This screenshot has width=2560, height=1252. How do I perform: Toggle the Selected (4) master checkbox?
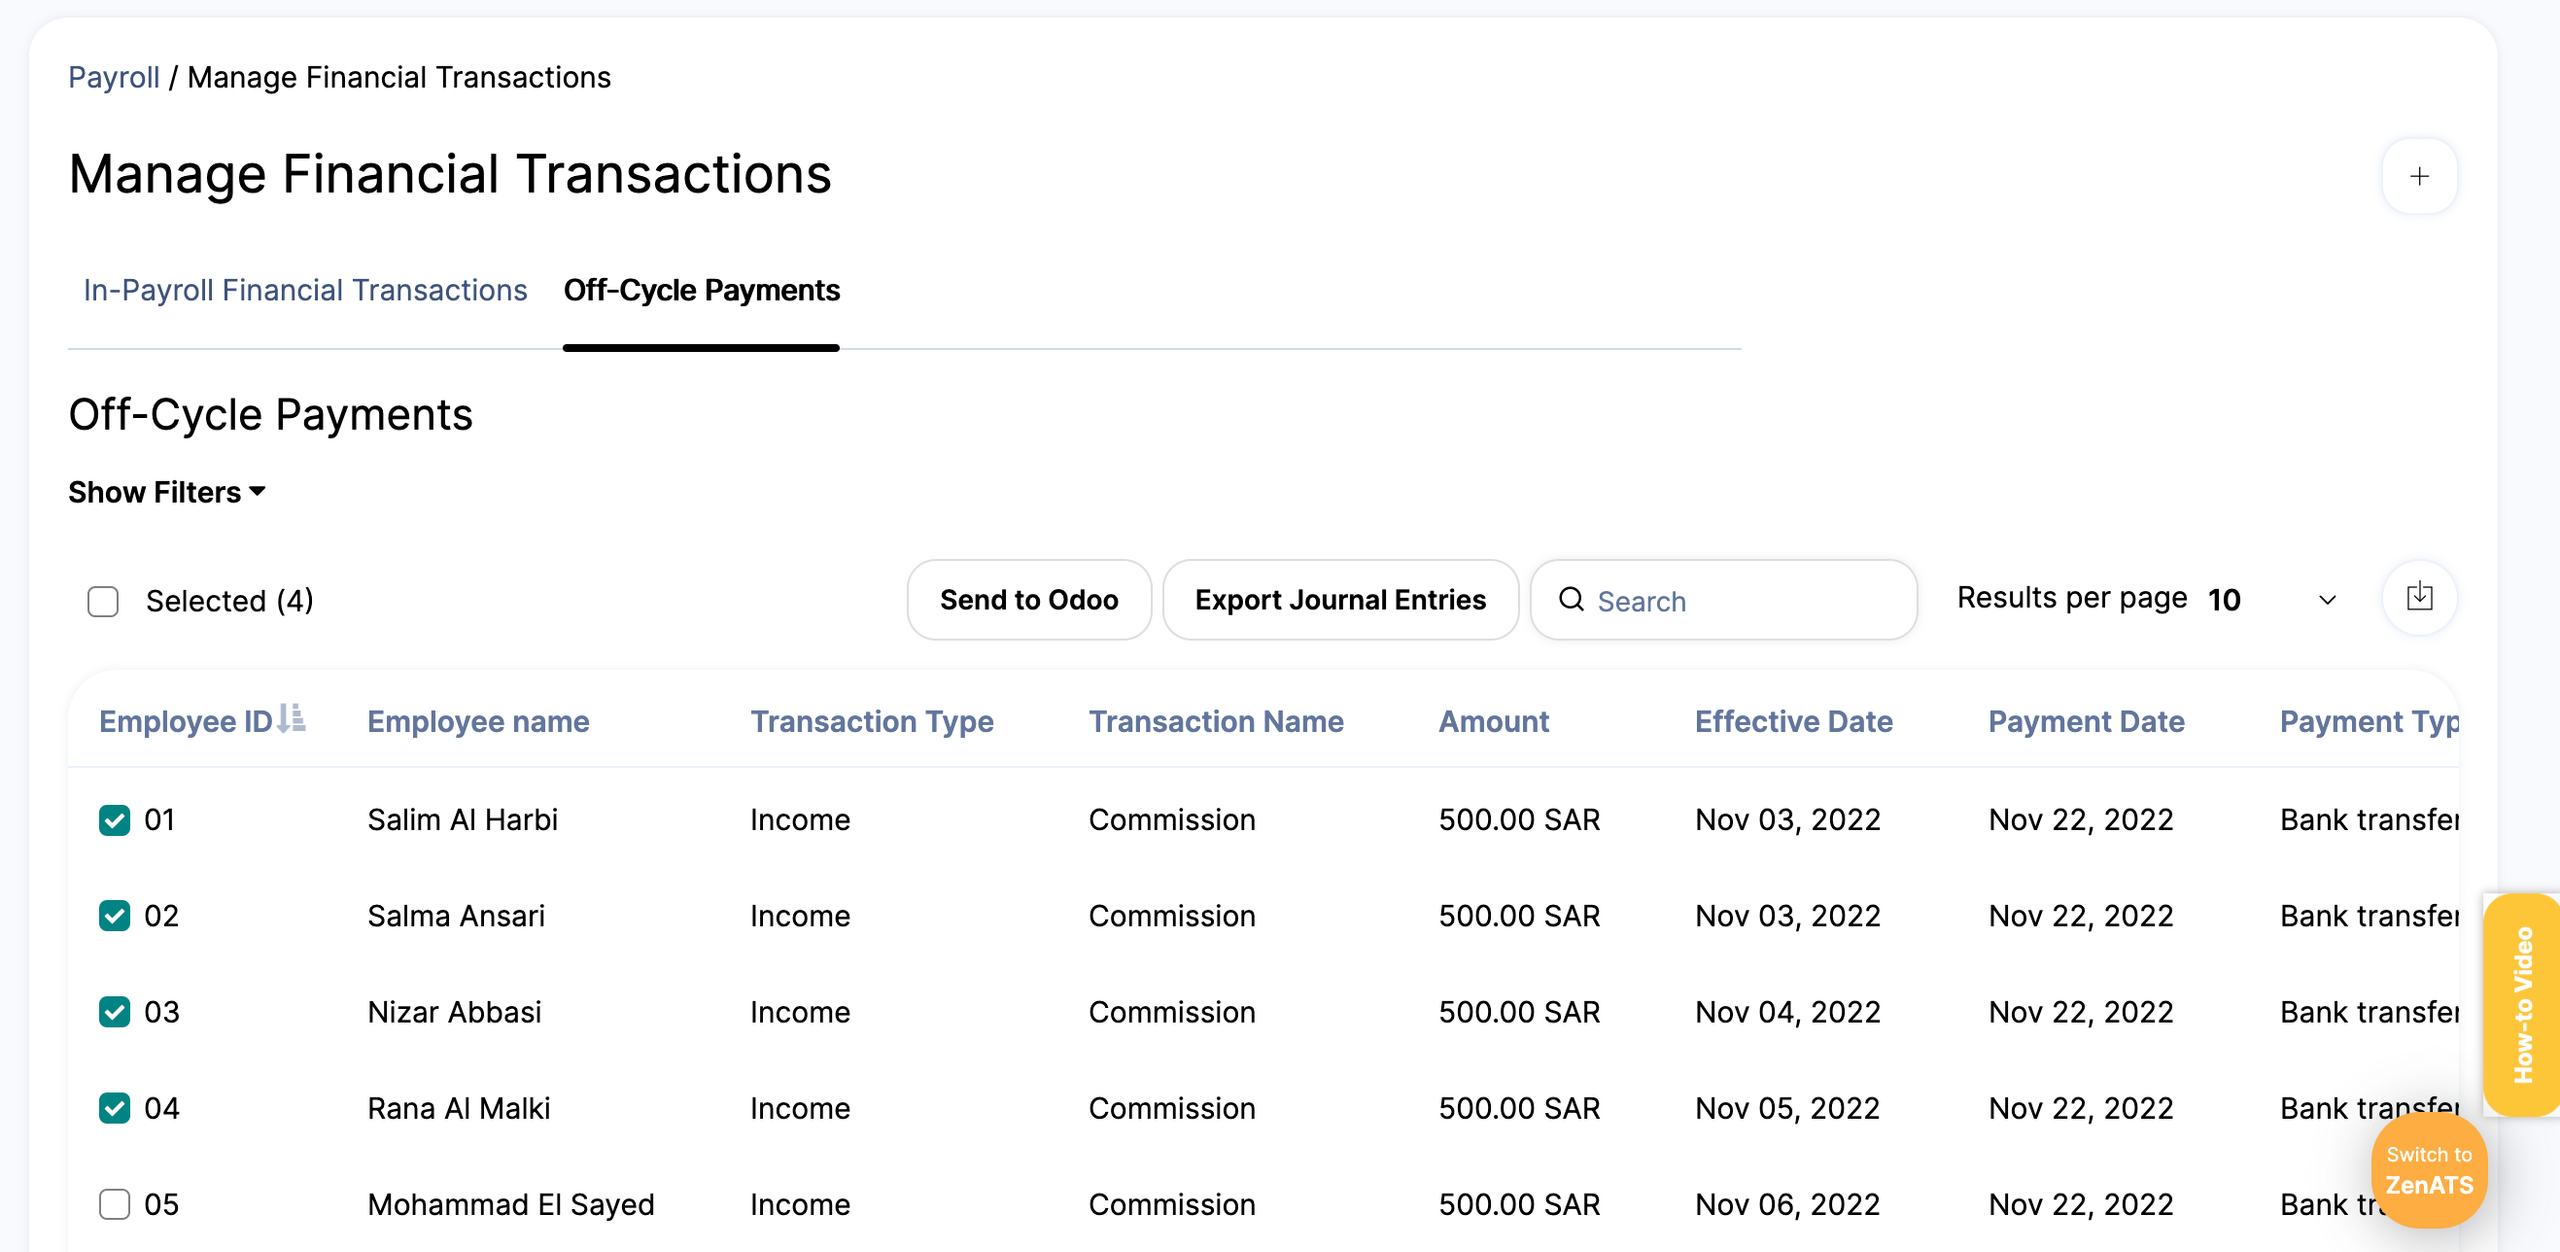103,601
